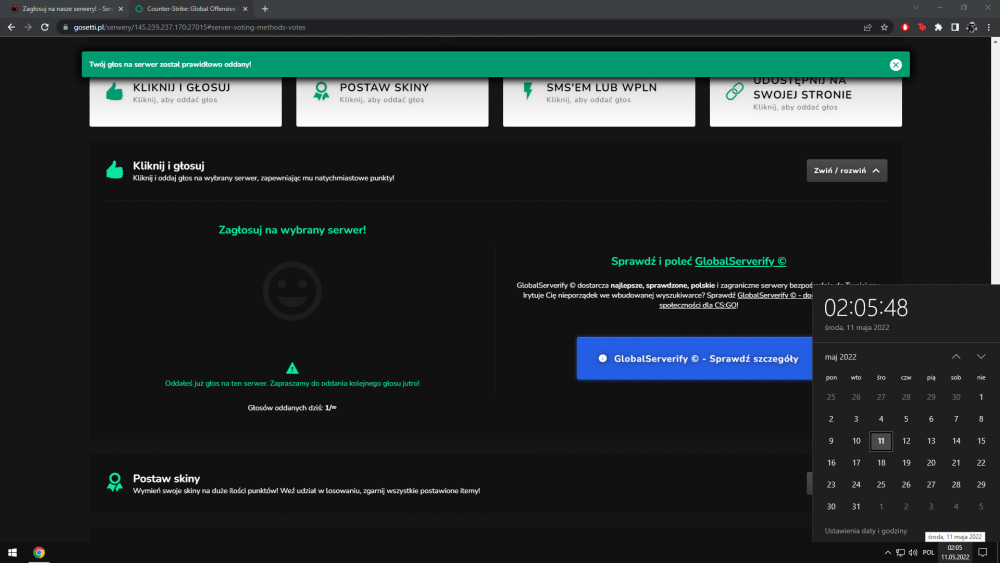The image size is (1000, 563).
Task: Close the green vote success notification
Action: [x=895, y=64]
